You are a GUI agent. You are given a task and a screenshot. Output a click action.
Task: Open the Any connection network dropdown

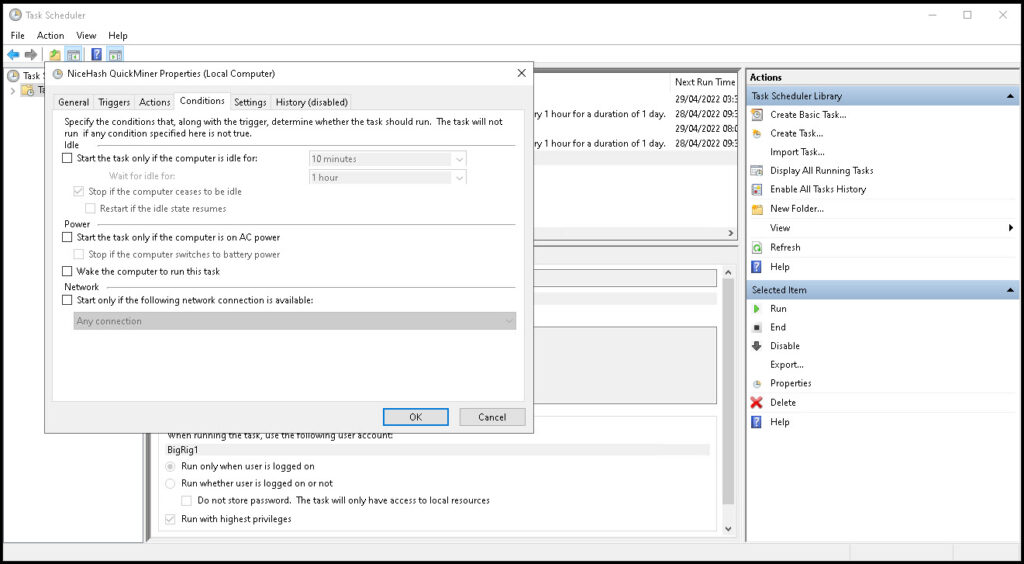295,321
